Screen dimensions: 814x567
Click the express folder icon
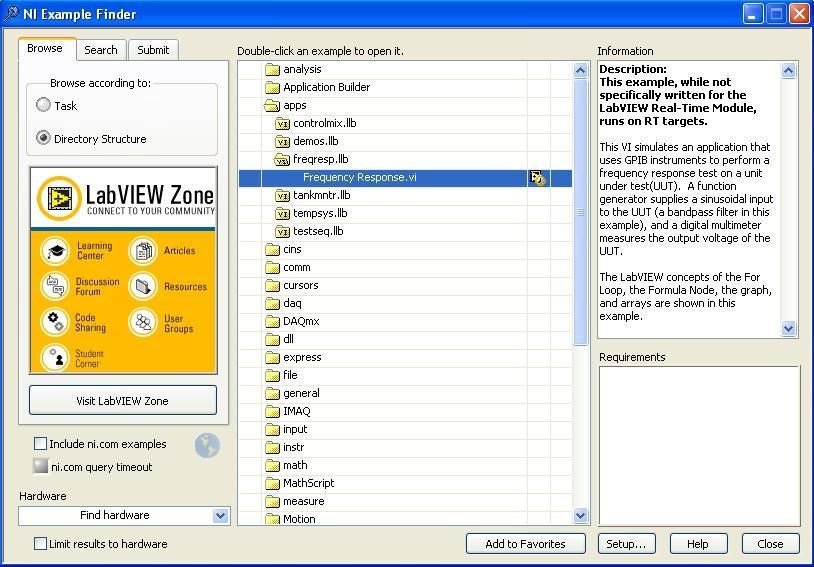point(273,357)
